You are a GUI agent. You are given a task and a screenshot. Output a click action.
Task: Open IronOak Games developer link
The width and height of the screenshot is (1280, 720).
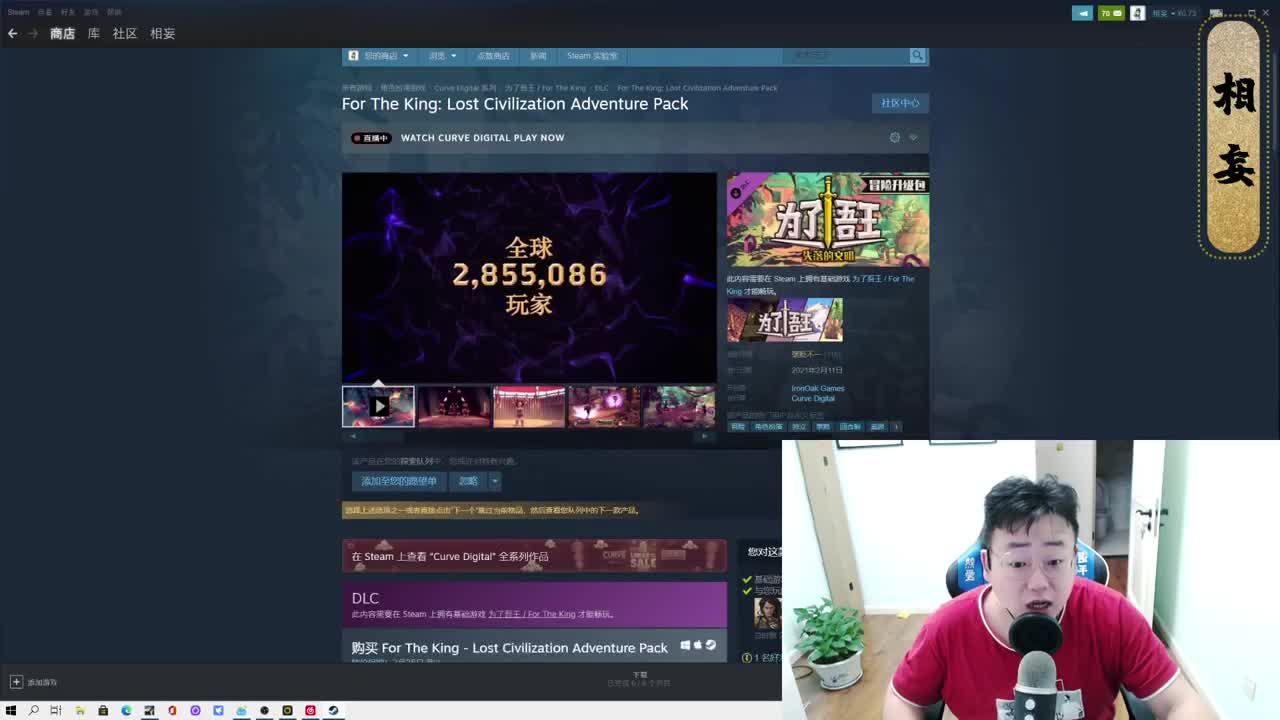pos(818,388)
